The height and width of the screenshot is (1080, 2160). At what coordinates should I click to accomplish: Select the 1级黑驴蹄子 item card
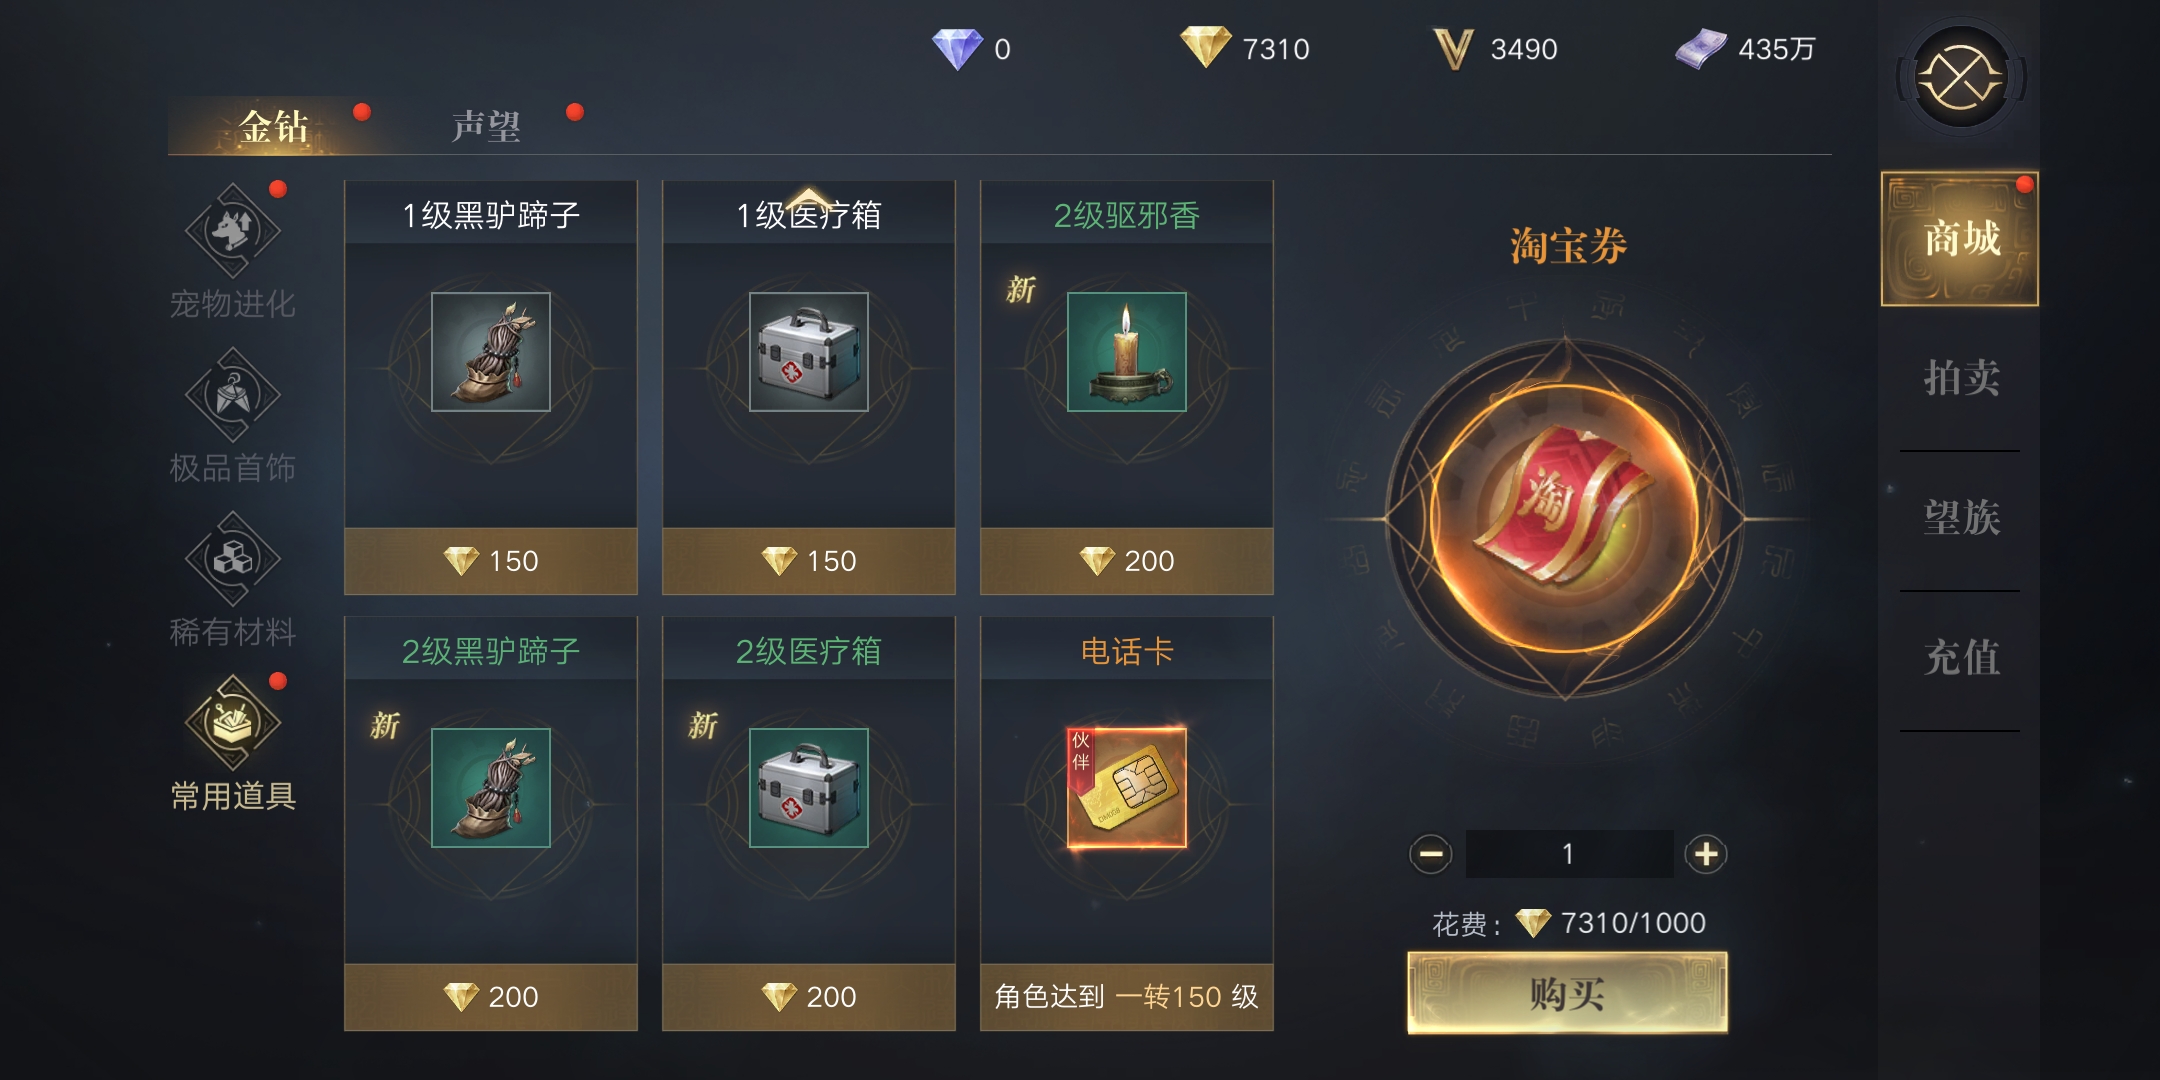(491, 388)
